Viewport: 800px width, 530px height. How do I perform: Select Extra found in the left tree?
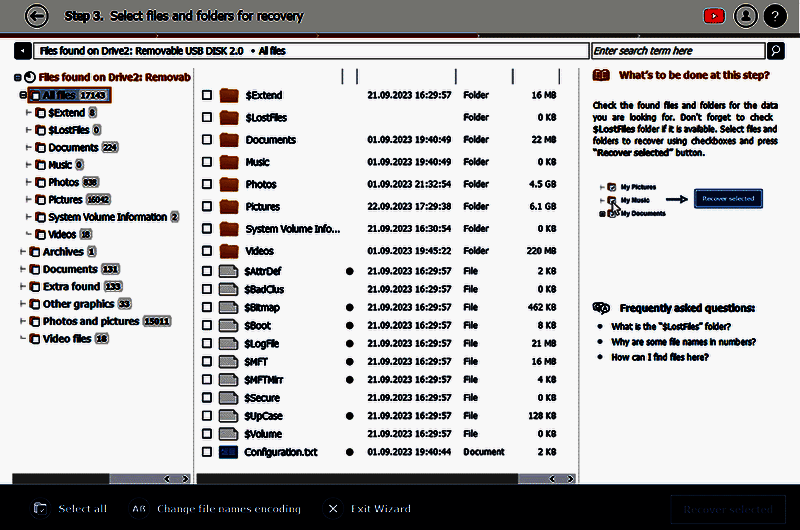(71, 287)
